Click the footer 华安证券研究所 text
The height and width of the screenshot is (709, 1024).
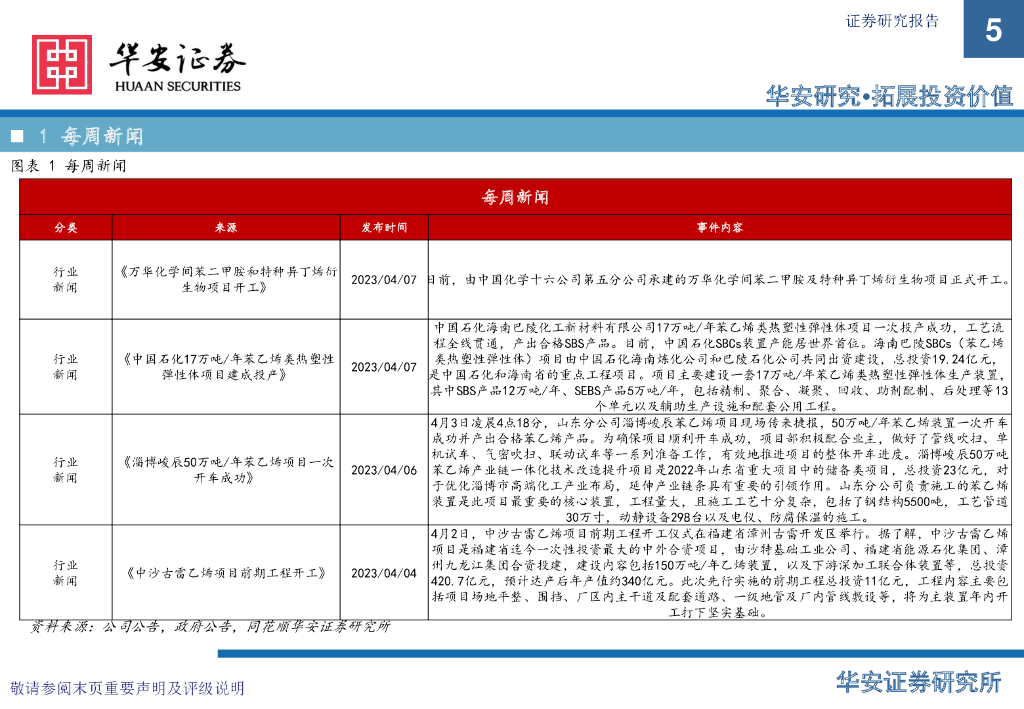(919, 682)
